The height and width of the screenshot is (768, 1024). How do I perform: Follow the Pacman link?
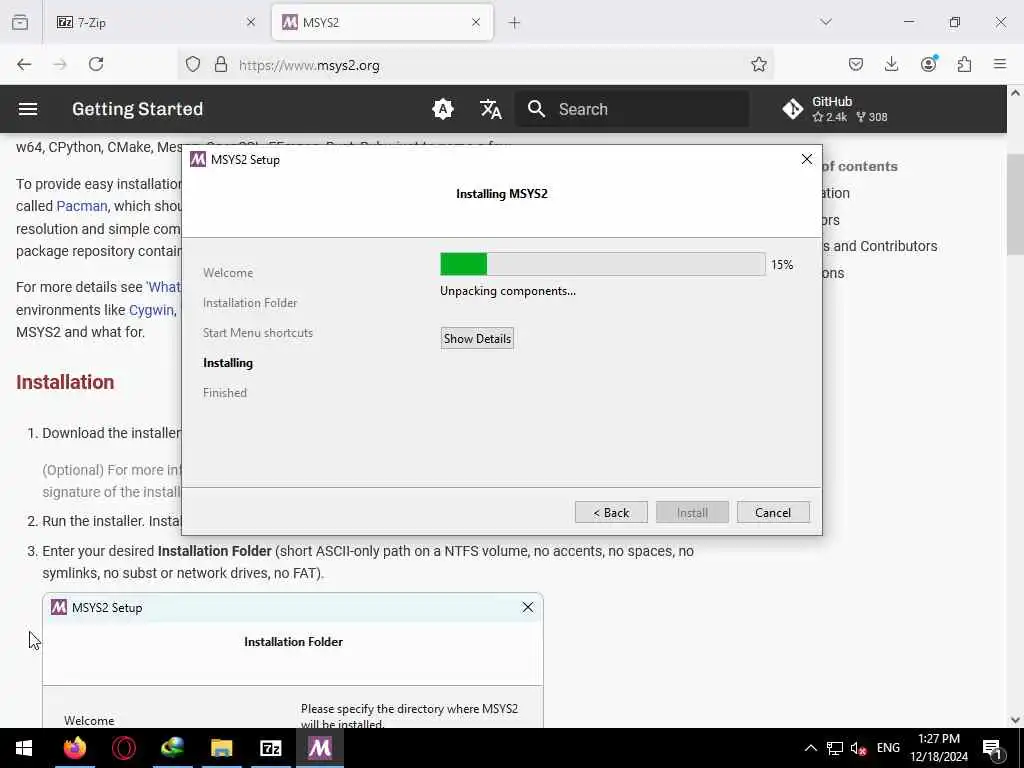[82, 206]
